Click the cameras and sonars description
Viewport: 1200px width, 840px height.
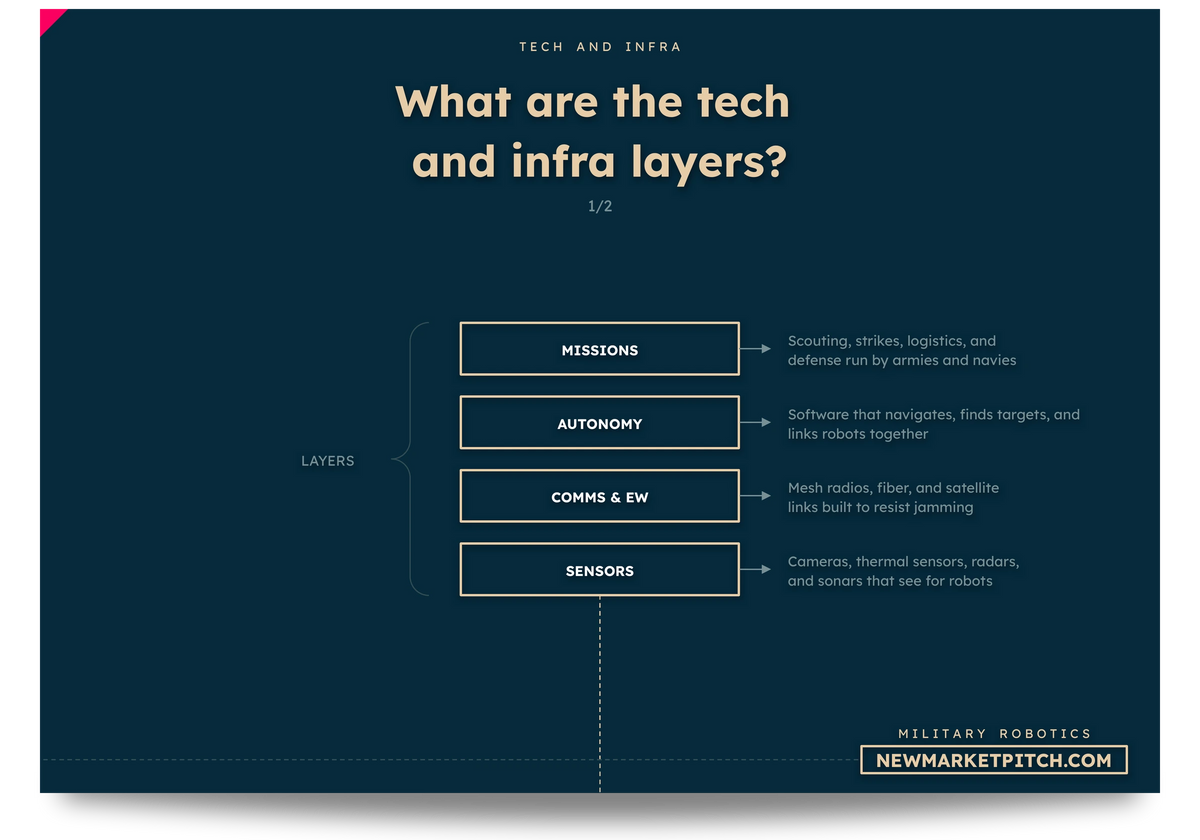click(x=903, y=571)
